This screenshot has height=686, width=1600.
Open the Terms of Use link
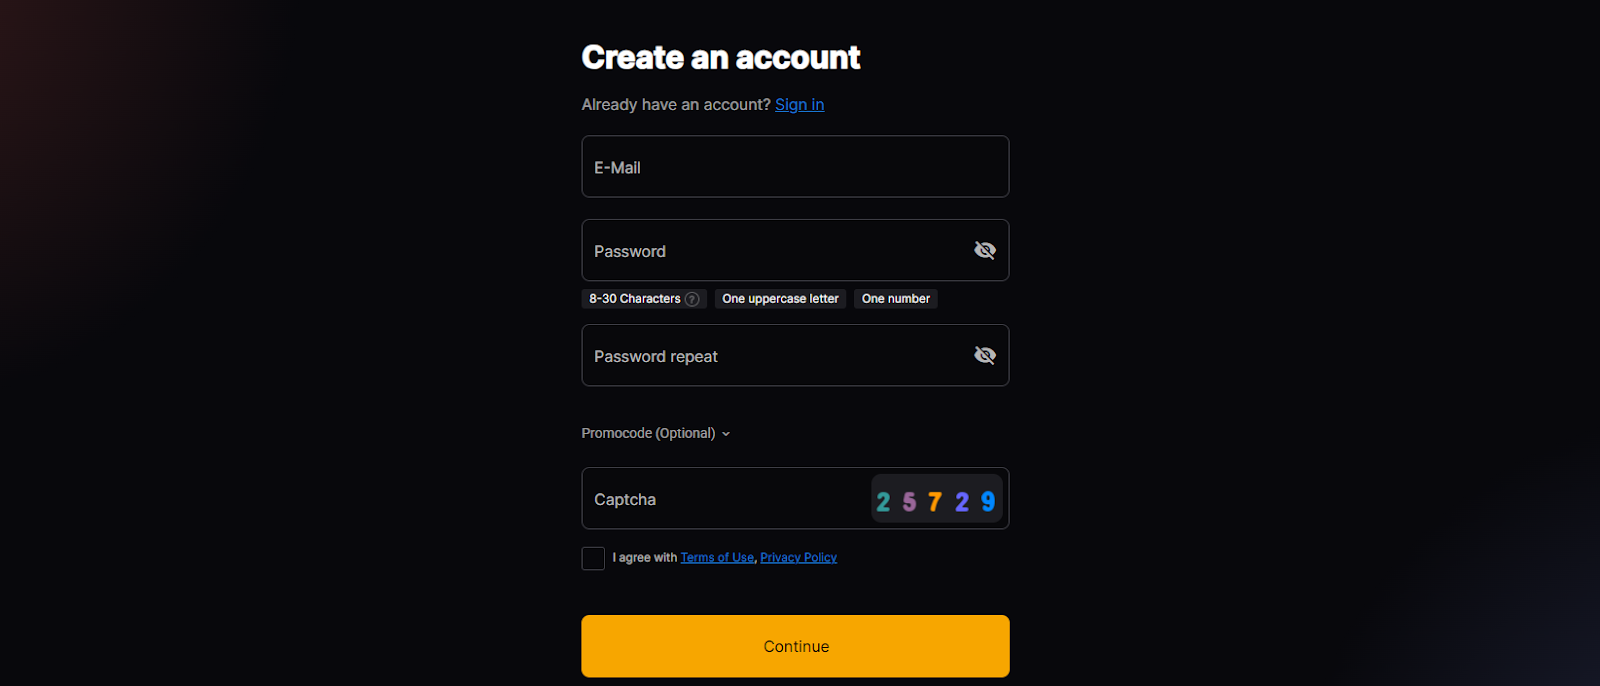coord(717,558)
